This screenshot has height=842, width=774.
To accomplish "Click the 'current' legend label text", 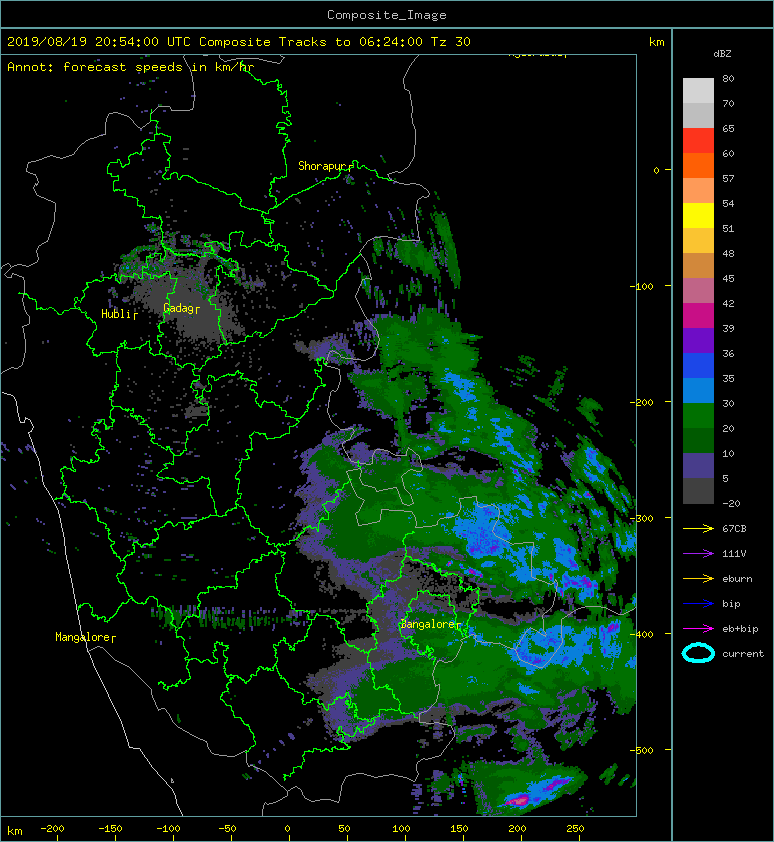I will (x=743, y=654).
